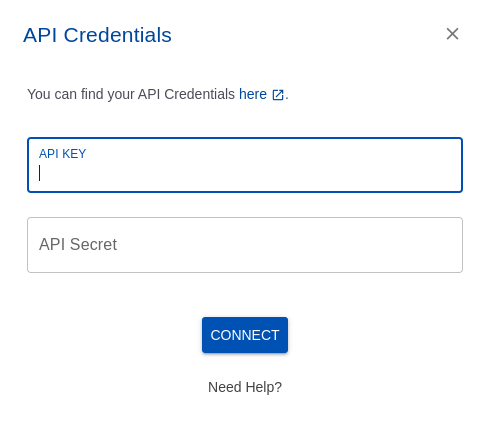
Task: Open the Need Help? link
Action: pos(245,387)
